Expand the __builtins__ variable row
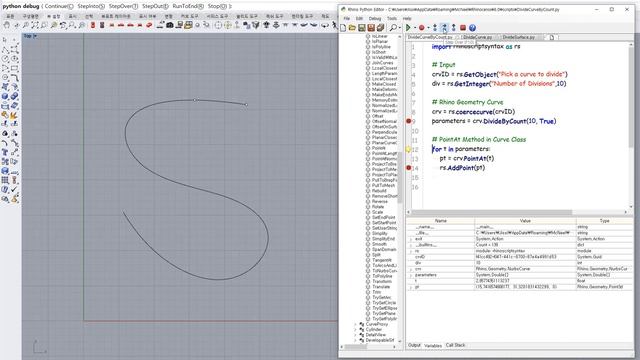This screenshot has width=640, height=360. pyautogui.click(x=411, y=245)
